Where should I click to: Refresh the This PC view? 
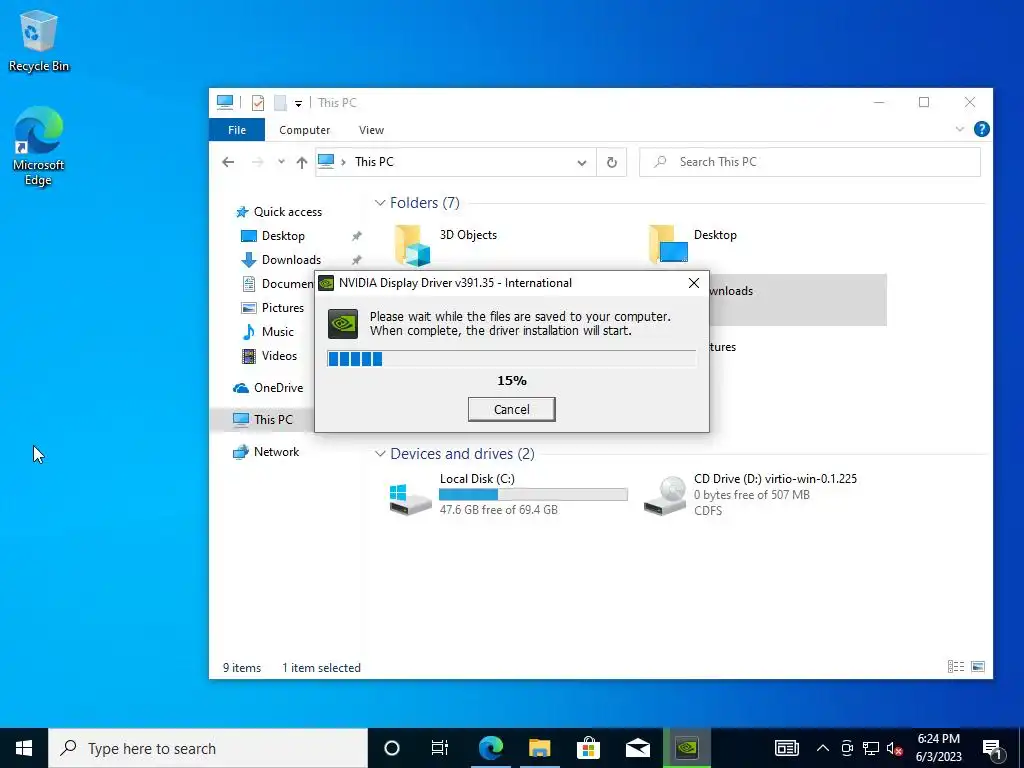tap(611, 162)
